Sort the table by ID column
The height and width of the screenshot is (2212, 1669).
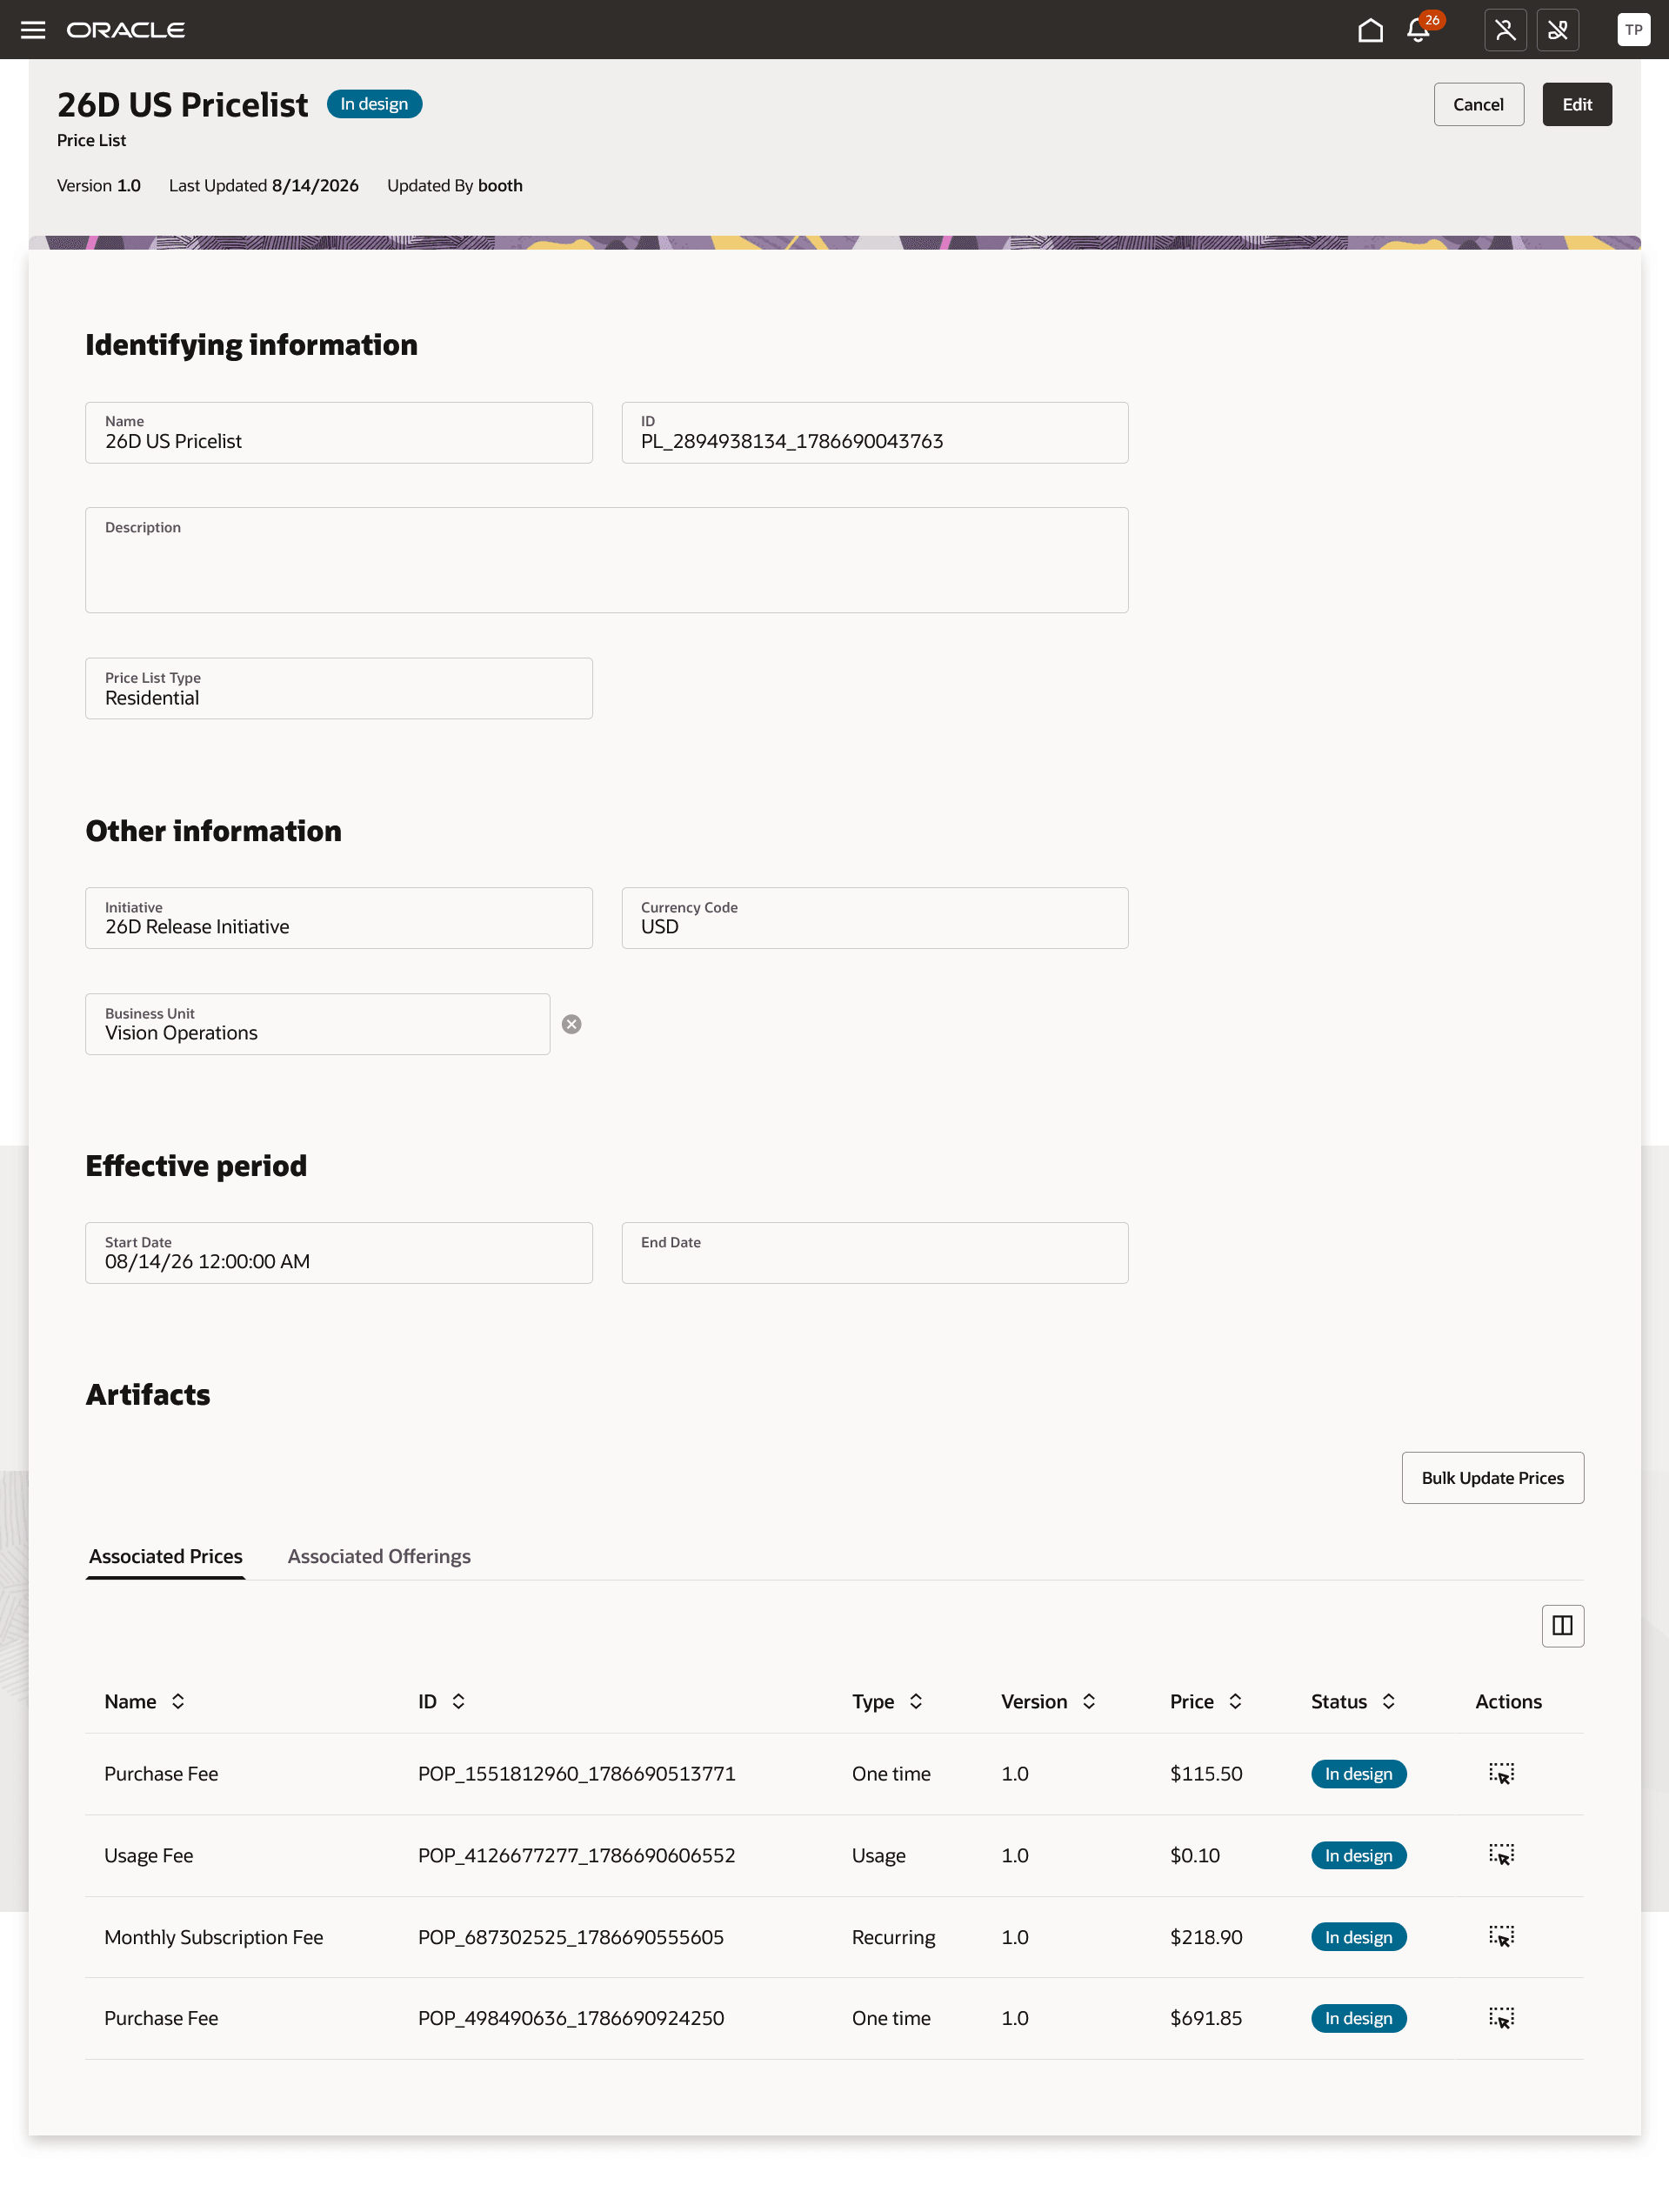(x=458, y=1702)
